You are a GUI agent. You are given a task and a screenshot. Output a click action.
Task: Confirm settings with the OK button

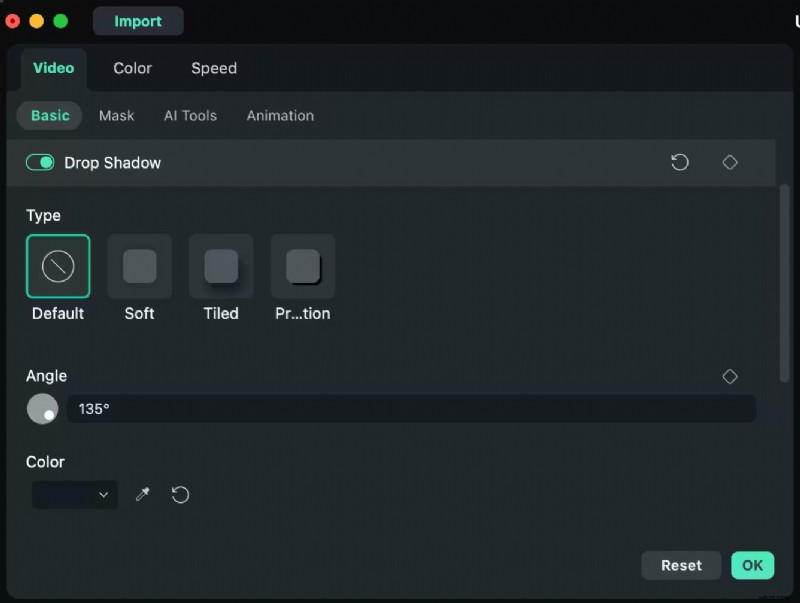[752, 565]
